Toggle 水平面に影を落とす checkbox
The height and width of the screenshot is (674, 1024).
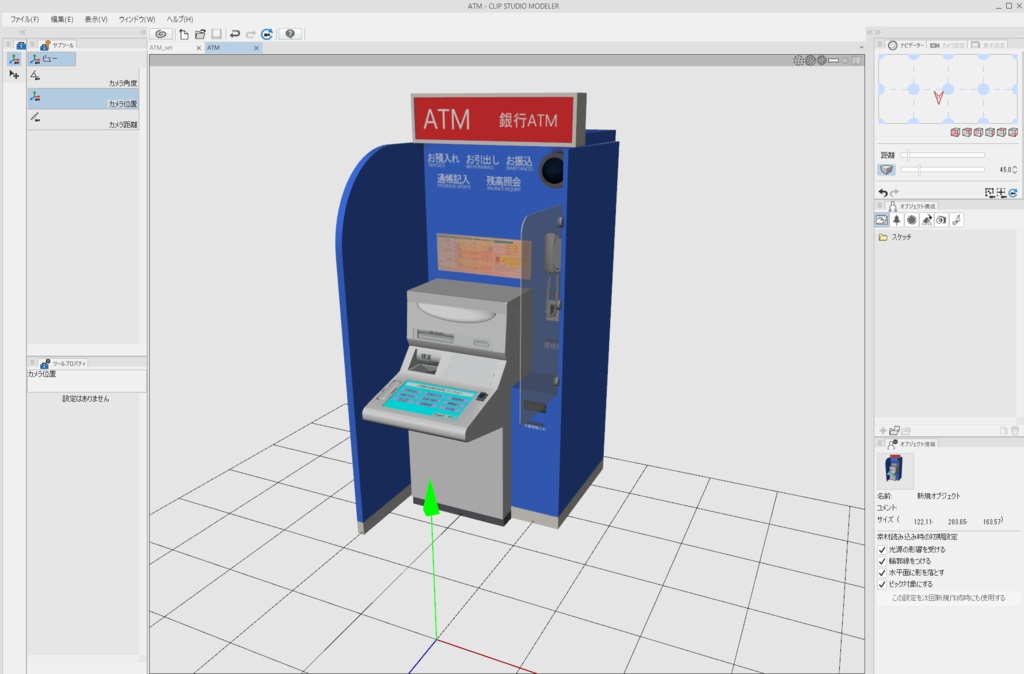click(x=884, y=570)
